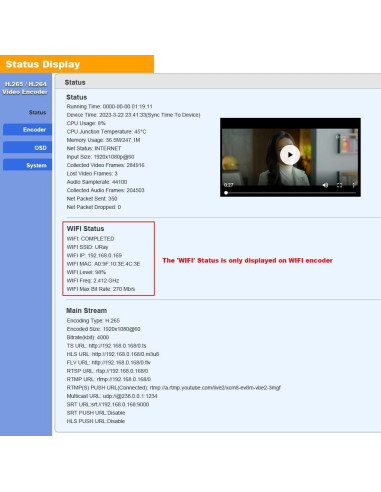381x492 pixels.
Task: Click the RTMP URL address
Action: point(124,379)
